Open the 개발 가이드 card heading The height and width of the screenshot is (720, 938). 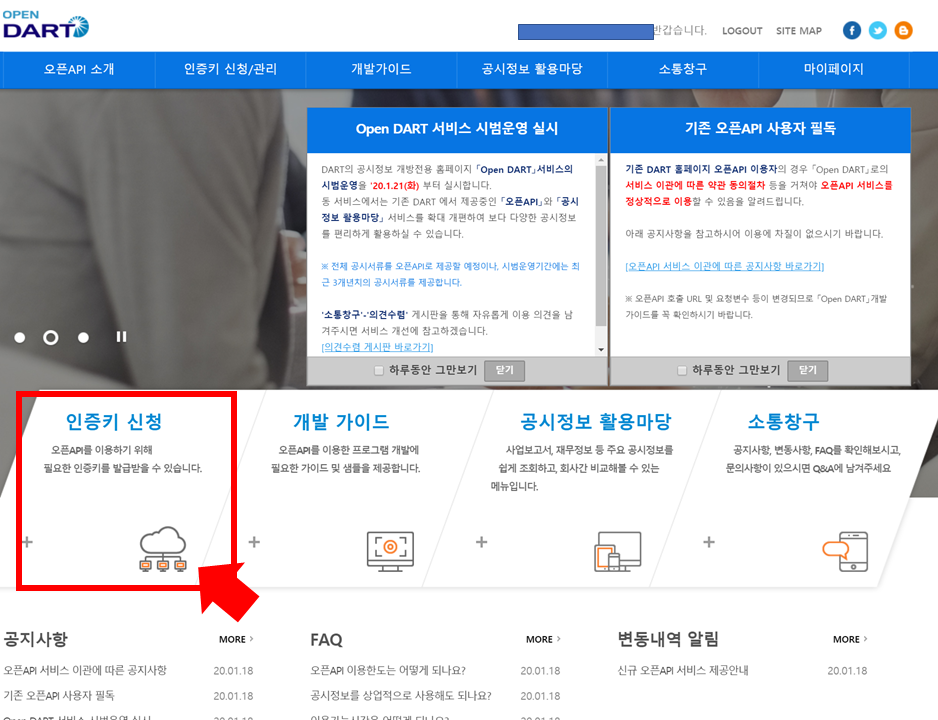pos(341,422)
